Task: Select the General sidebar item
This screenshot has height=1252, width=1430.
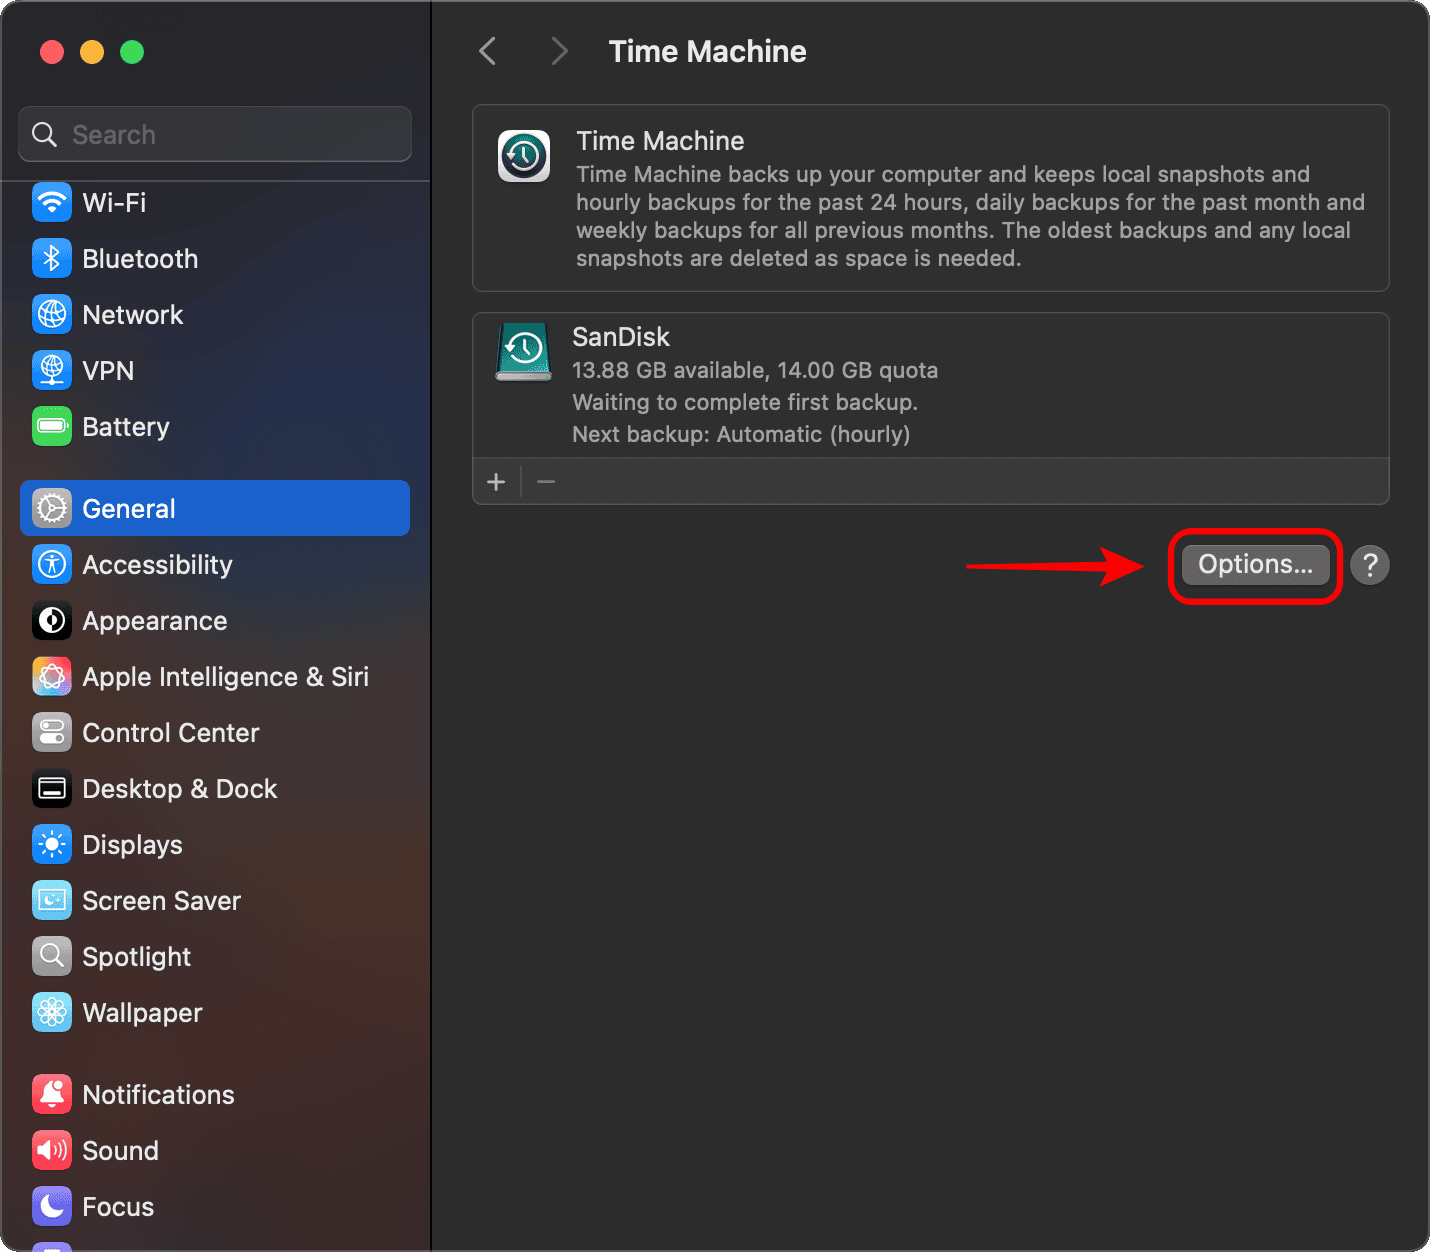Action: 215,509
